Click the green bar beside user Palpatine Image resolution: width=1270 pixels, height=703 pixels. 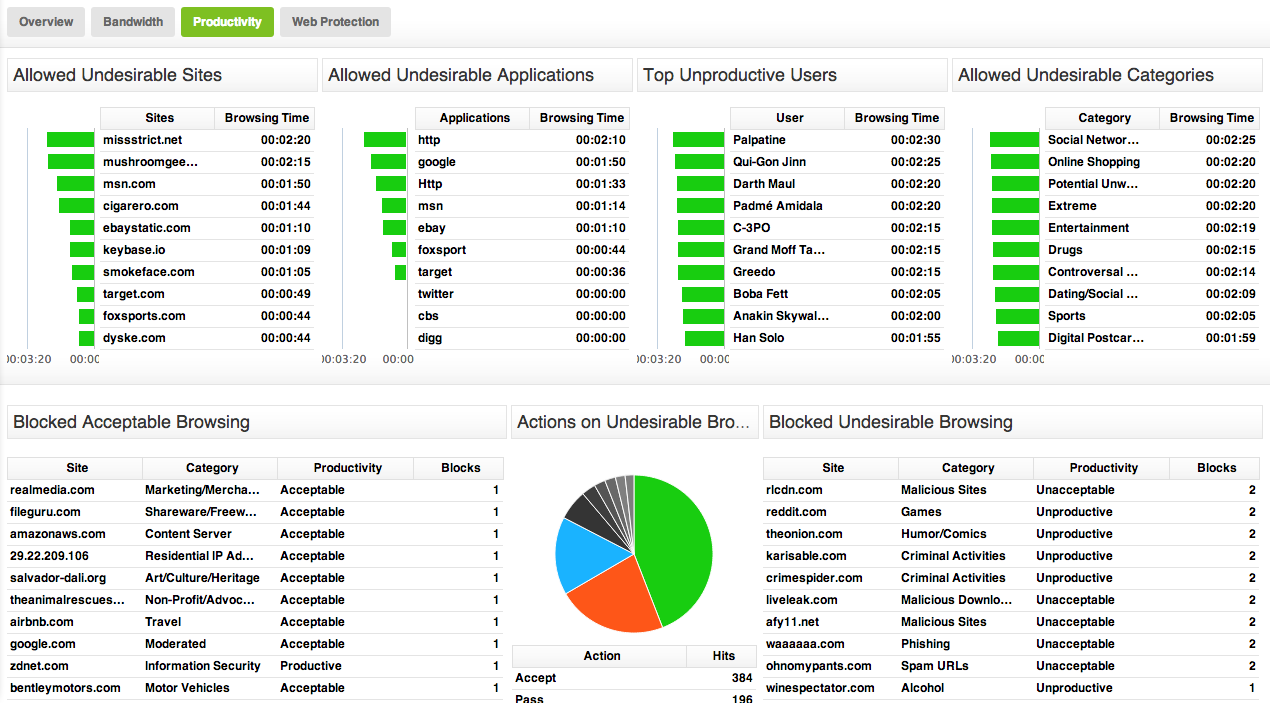coord(701,140)
